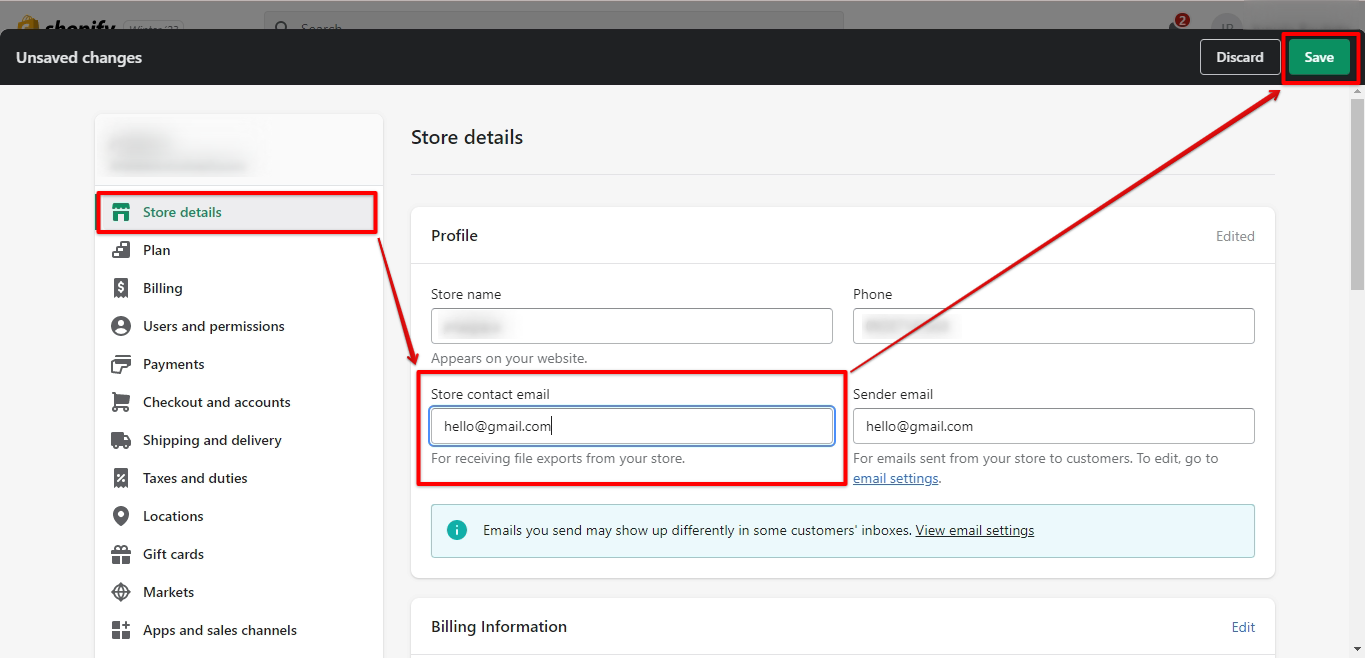Save the unsaved changes
Screen dimensions: 1365x658
(1318, 57)
